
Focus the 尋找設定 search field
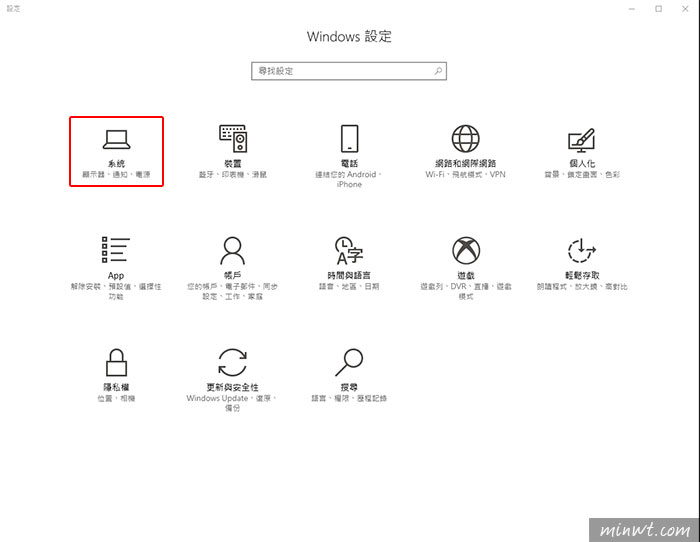(349, 71)
